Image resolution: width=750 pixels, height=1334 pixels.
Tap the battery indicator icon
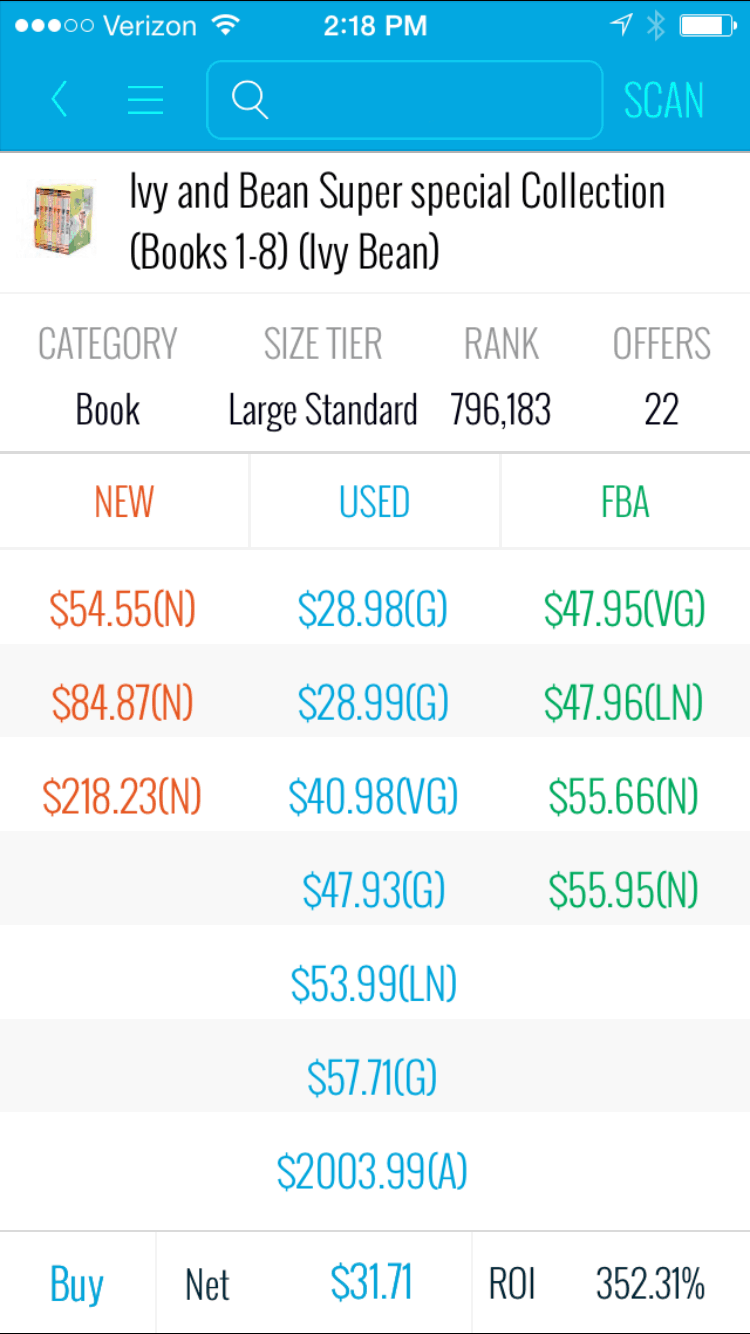[707, 25]
